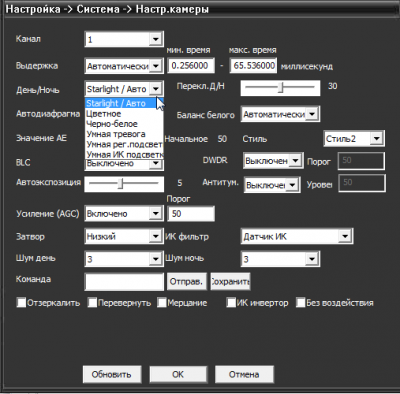Click the Команда text input field
The height and width of the screenshot is (394, 400).
click(124, 282)
